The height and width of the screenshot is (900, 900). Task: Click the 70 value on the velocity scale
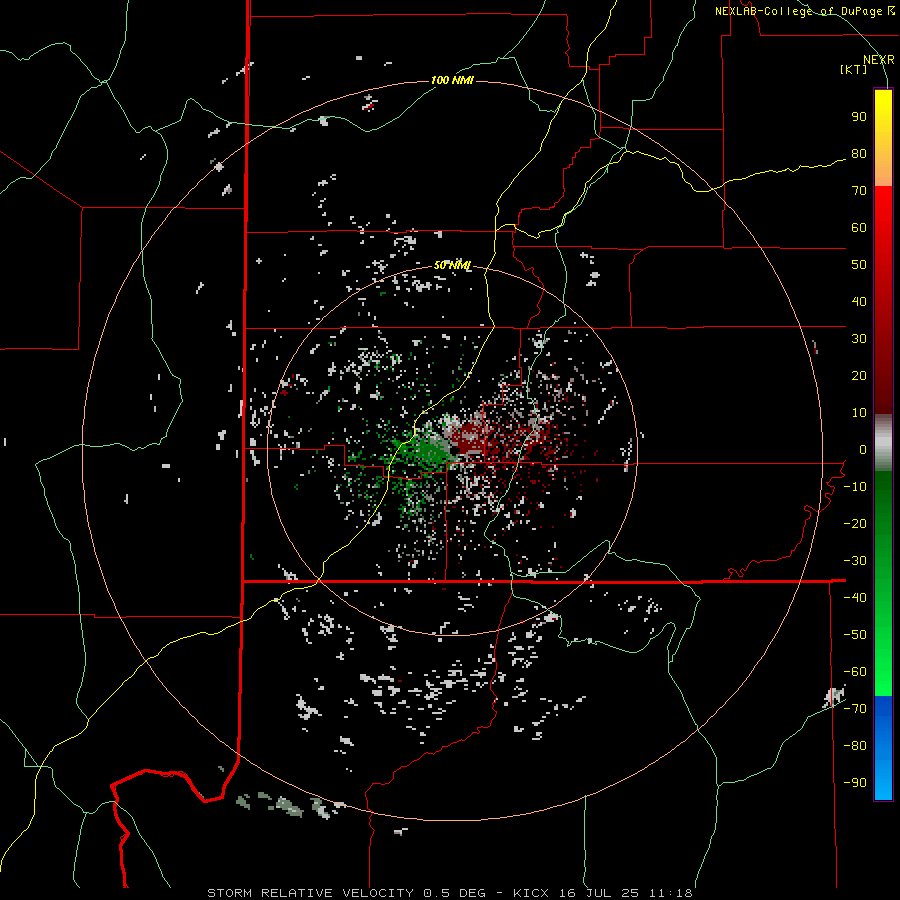tap(859, 191)
